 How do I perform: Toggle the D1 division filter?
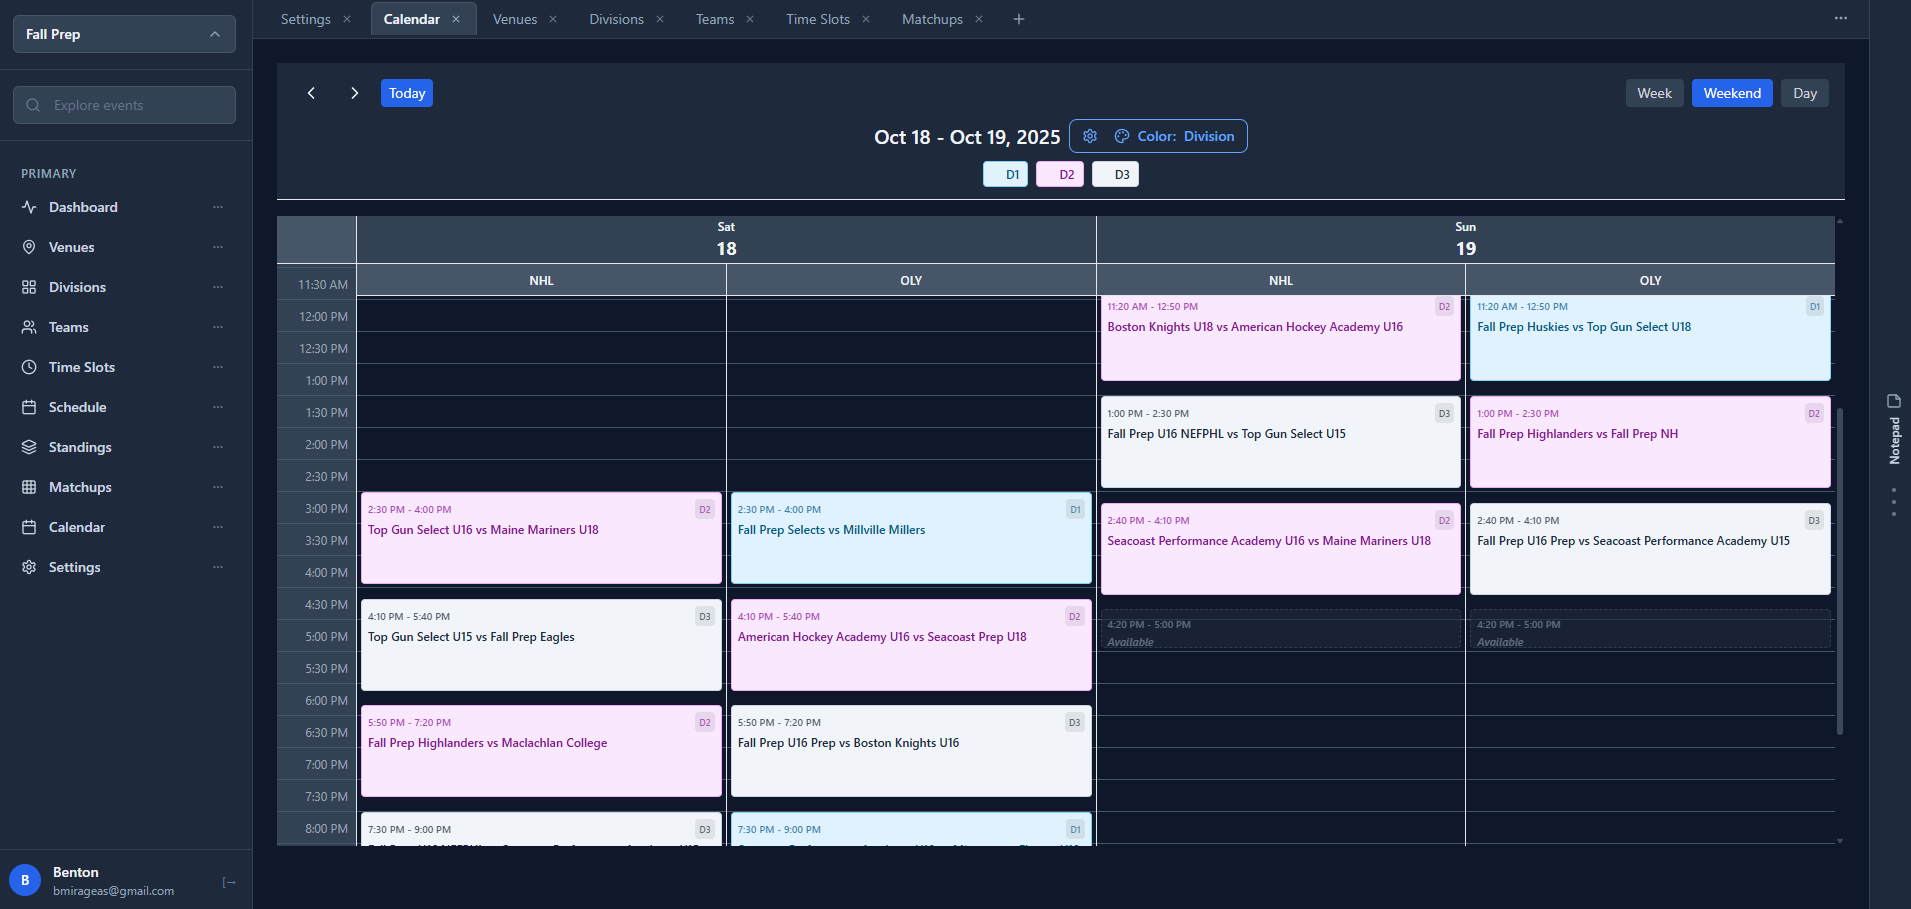click(x=1005, y=173)
